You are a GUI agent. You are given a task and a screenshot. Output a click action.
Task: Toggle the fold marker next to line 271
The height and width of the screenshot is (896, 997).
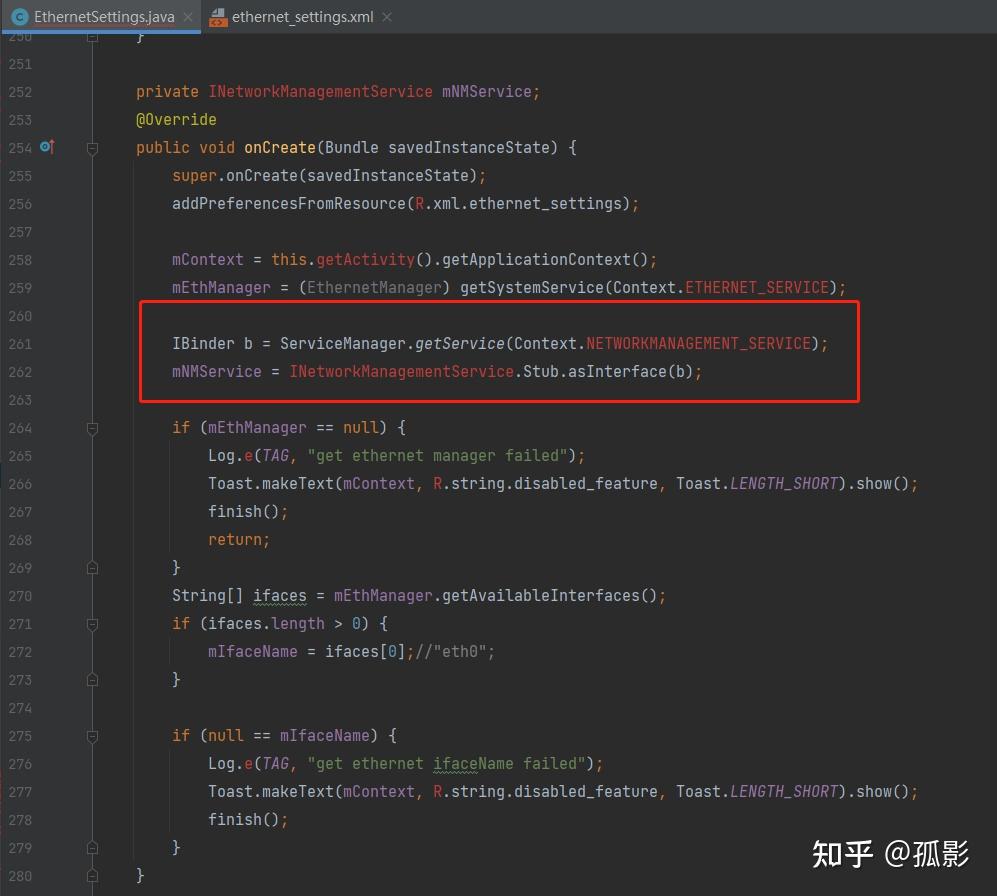point(92,623)
